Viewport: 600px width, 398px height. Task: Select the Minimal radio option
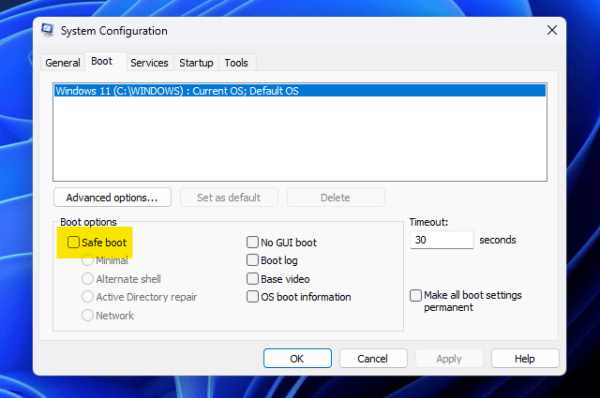[x=88, y=260]
